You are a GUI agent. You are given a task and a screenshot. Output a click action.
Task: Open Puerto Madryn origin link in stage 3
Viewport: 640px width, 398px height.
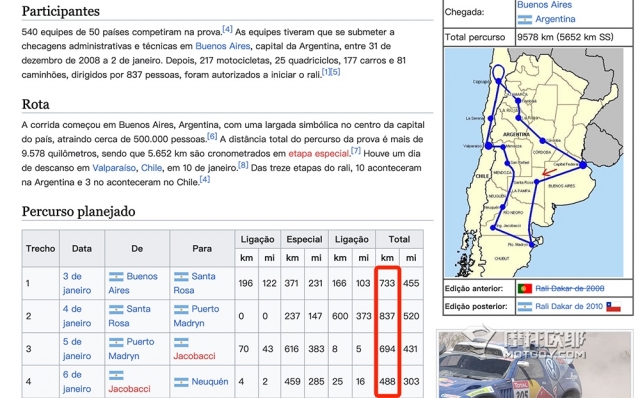(x=131, y=349)
